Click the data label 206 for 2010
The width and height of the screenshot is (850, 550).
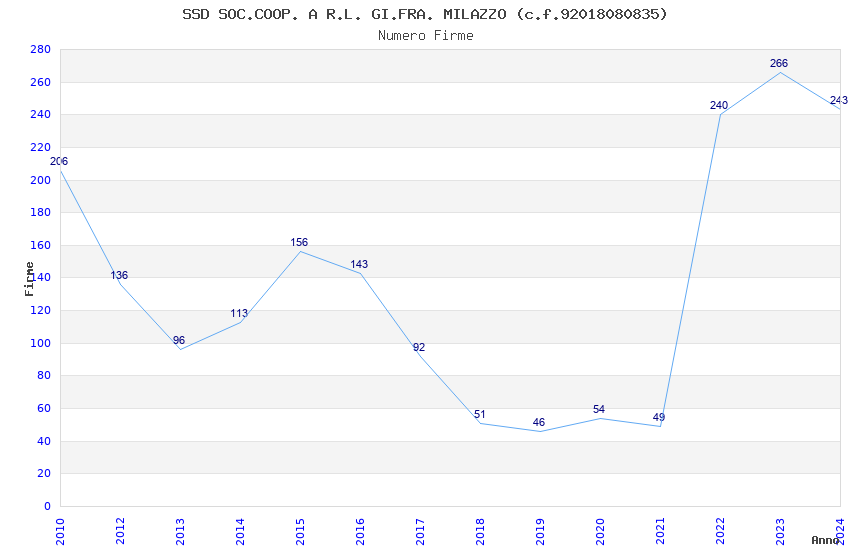[59, 161]
